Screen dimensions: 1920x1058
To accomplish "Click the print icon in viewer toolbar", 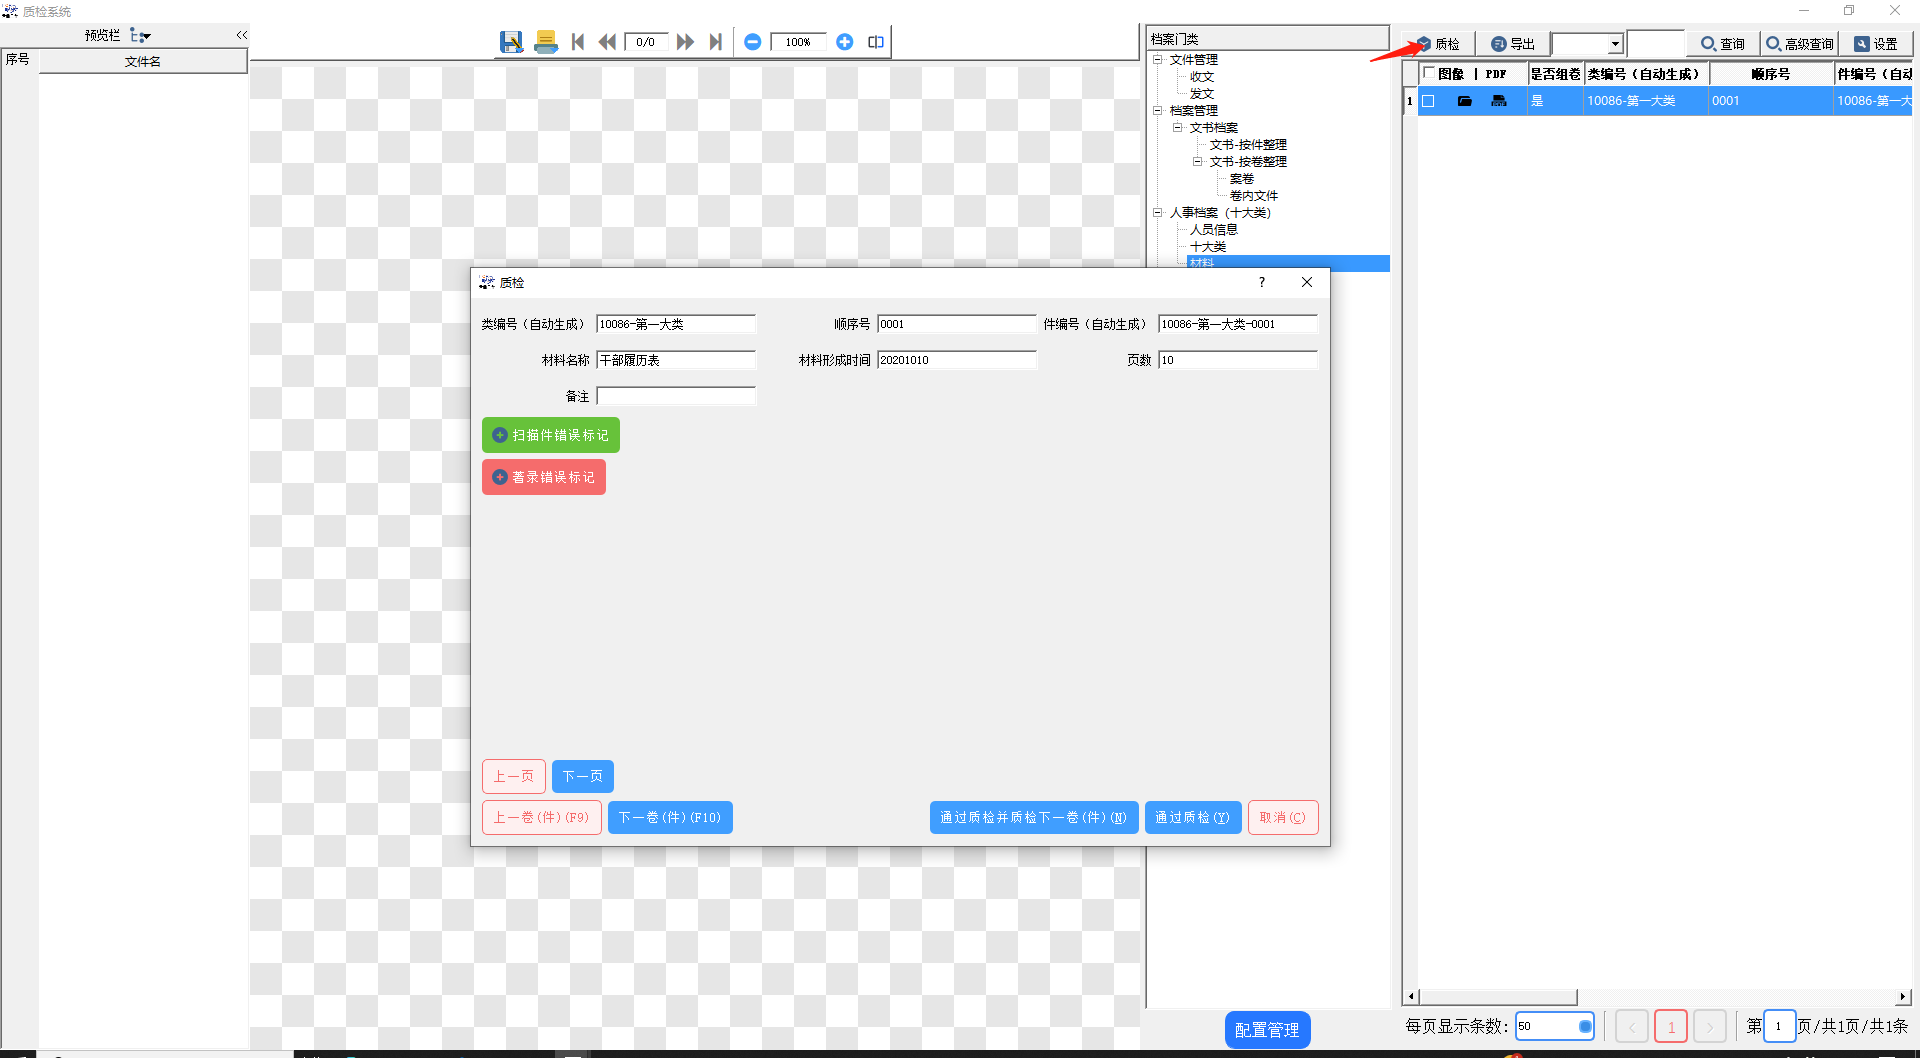I will [x=545, y=42].
